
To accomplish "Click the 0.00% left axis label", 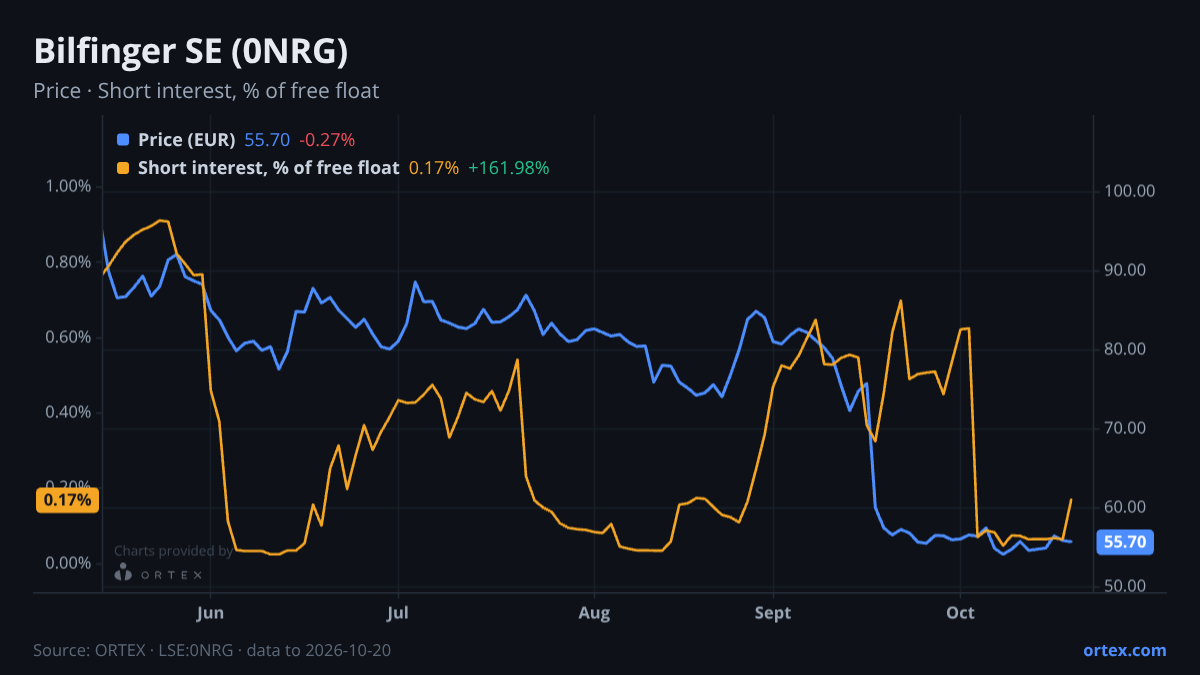I will coord(69,563).
